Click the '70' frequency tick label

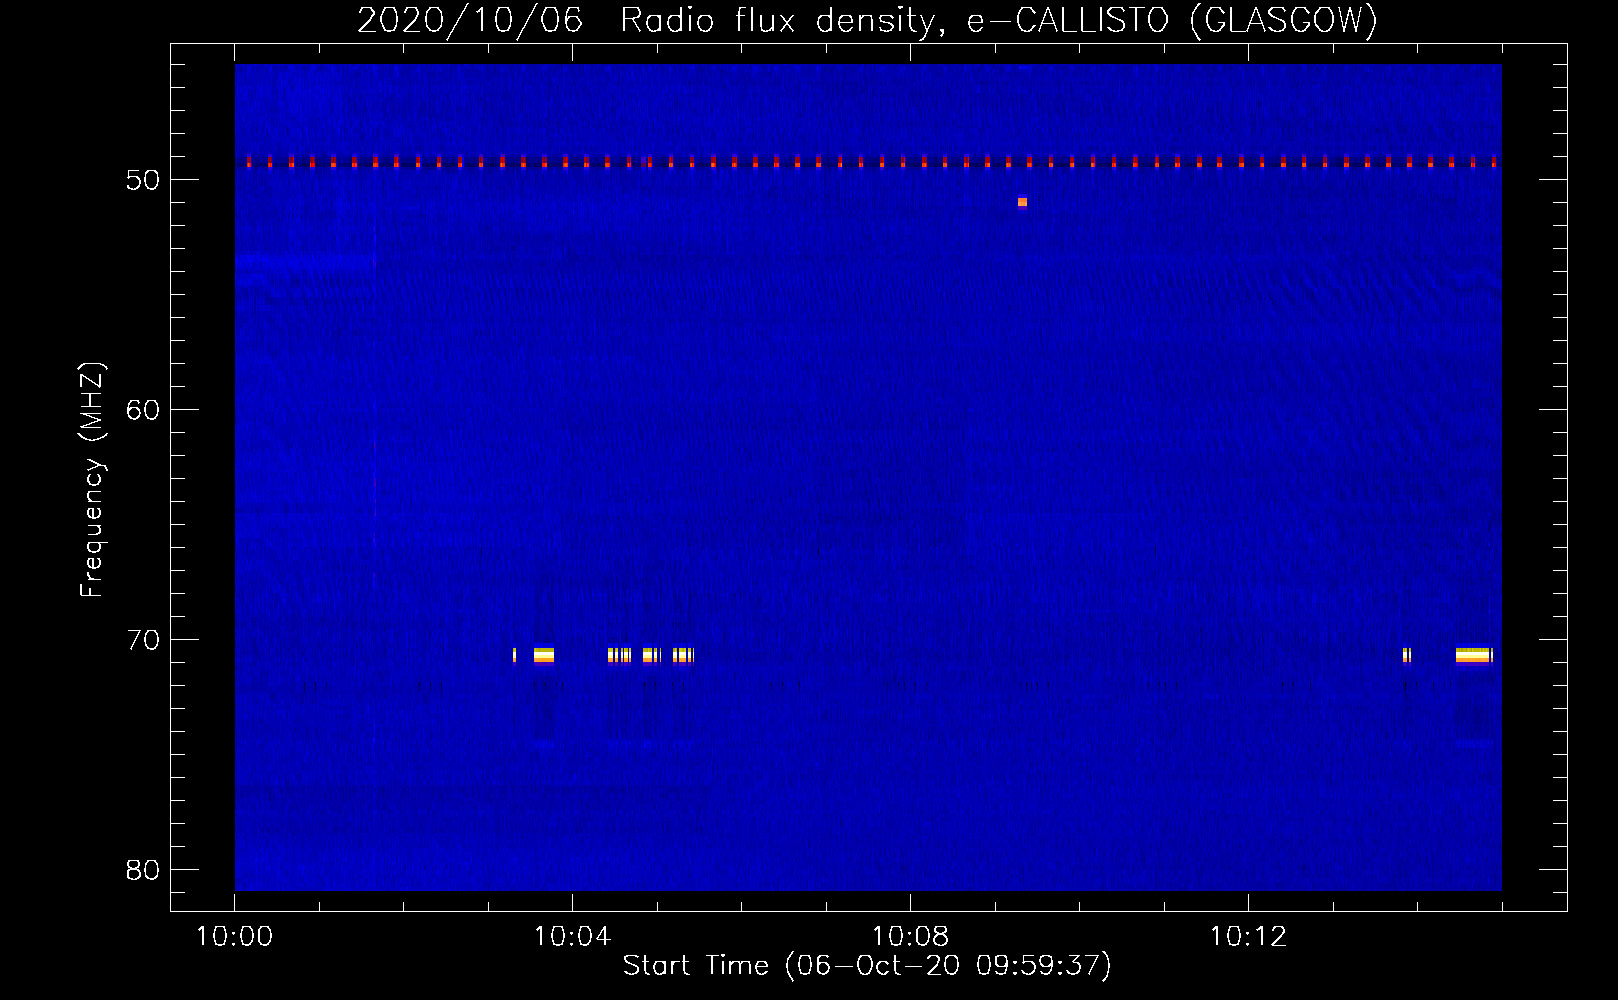[143, 641]
